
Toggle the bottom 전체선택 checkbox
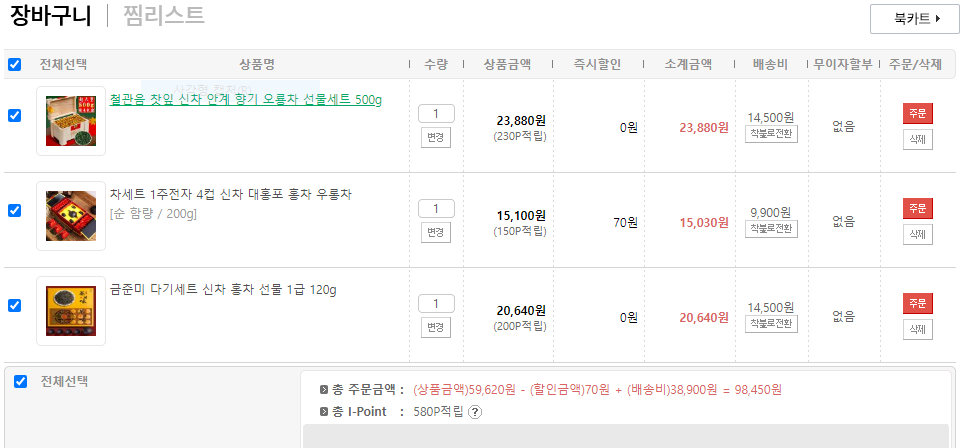21,381
